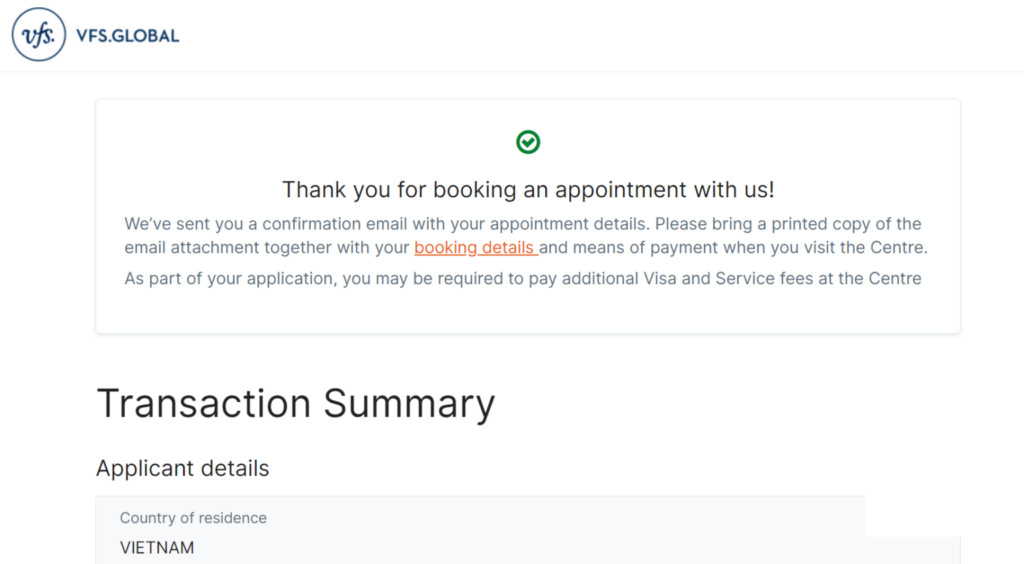Click the words 'email attachment together with your'
Viewport: 1024px width, 564px height.
pyautogui.click(x=267, y=247)
